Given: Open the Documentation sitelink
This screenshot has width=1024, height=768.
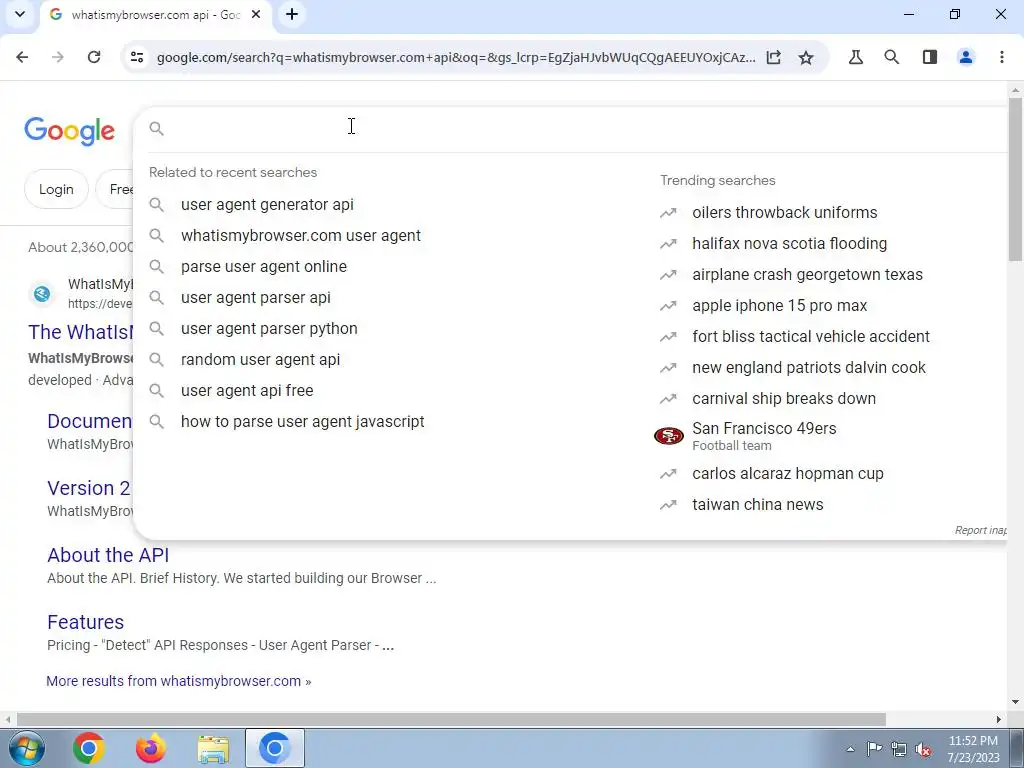Looking at the screenshot, I should 89,421.
